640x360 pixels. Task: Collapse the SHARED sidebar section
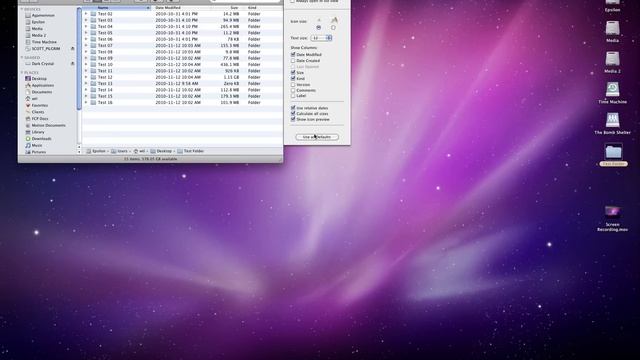coord(22,58)
